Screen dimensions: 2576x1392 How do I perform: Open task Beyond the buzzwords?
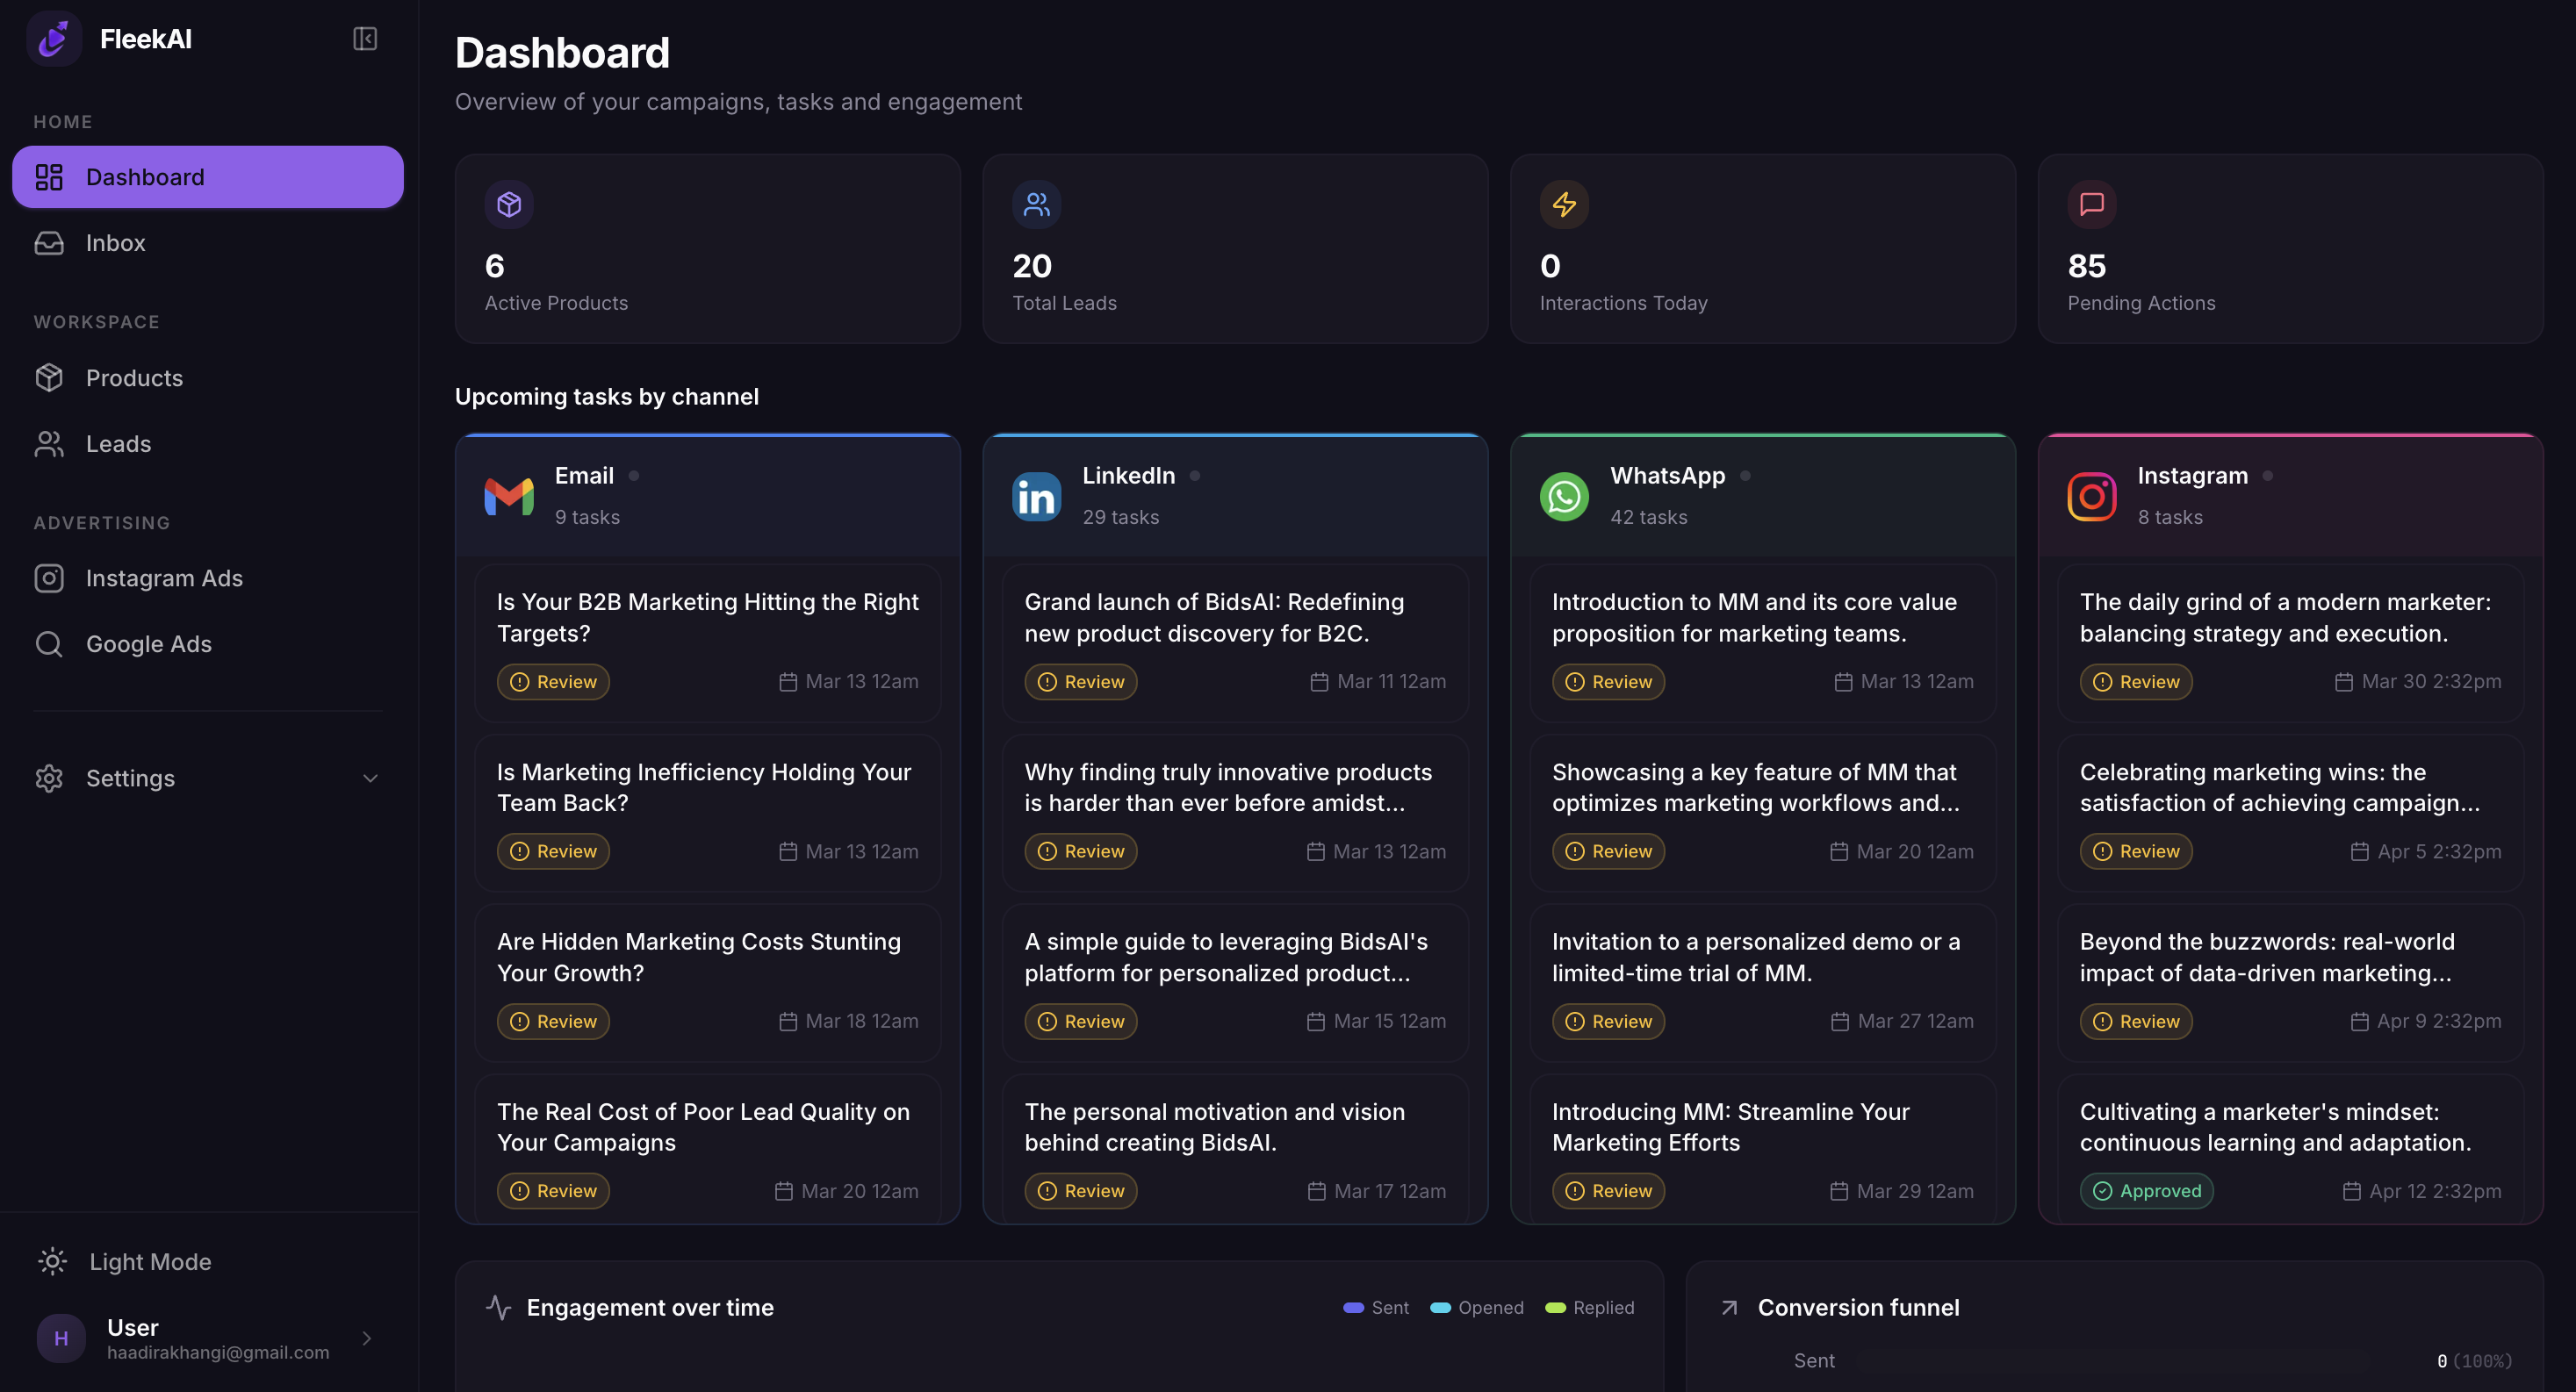[2291, 983]
